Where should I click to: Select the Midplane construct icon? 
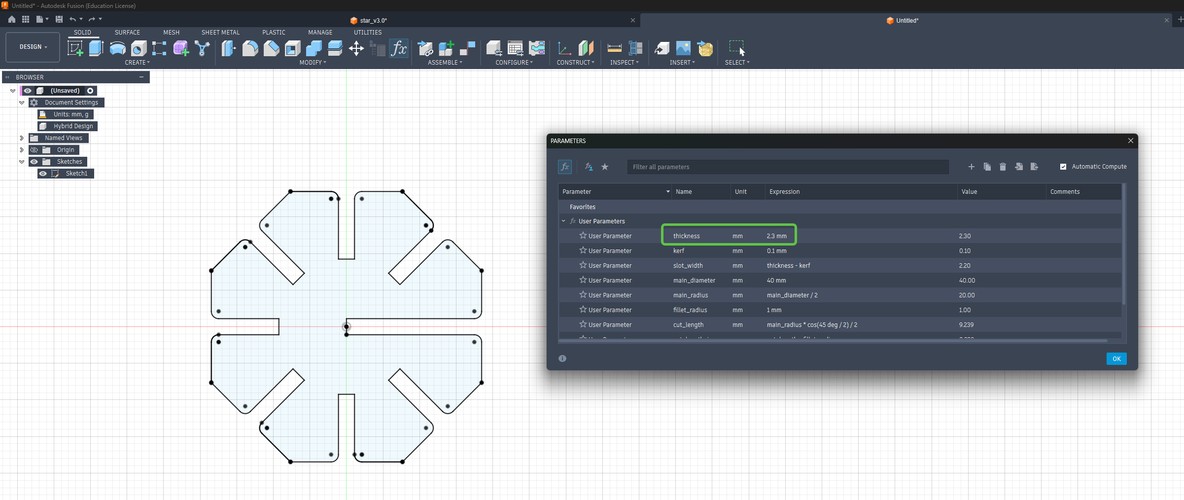586,48
